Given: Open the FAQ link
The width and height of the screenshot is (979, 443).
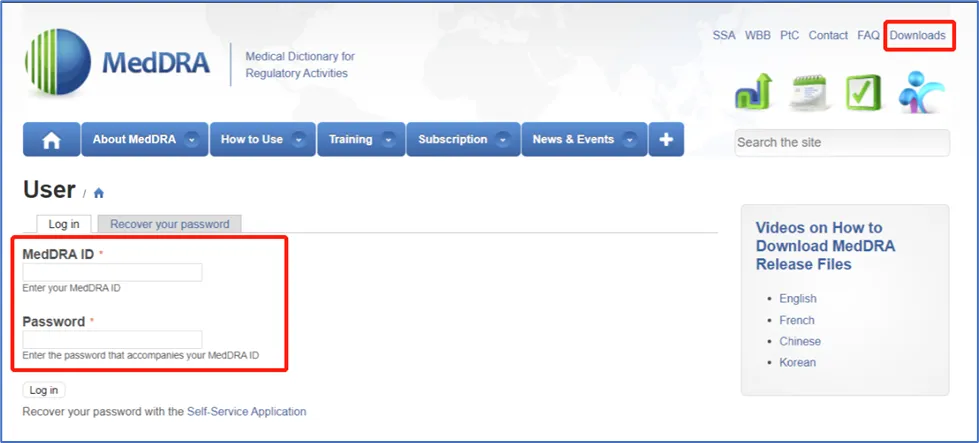Looking at the screenshot, I should 868,36.
